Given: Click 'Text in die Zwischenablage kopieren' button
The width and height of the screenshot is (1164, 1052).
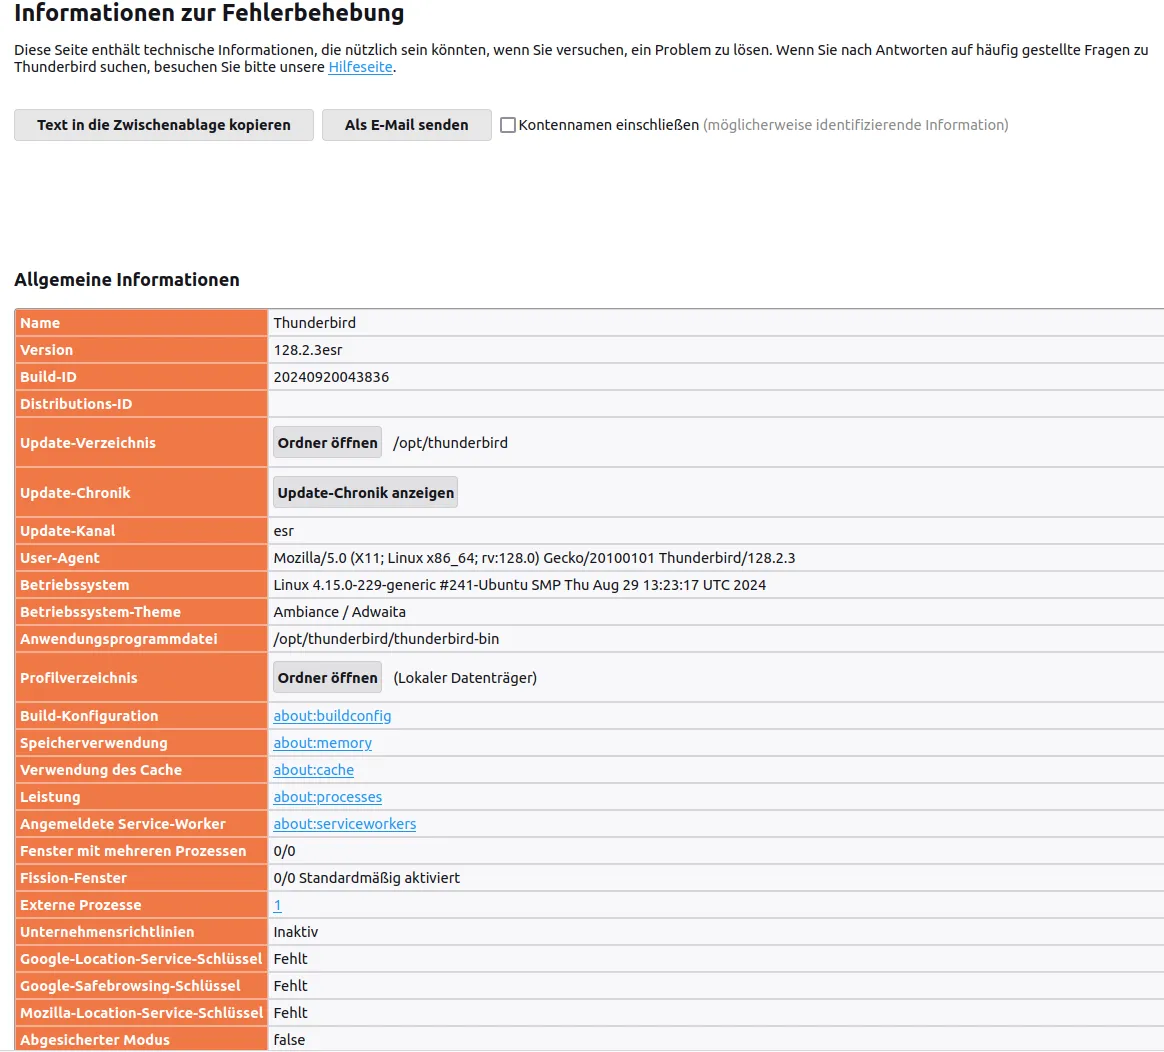Looking at the screenshot, I should (x=163, y=125).
